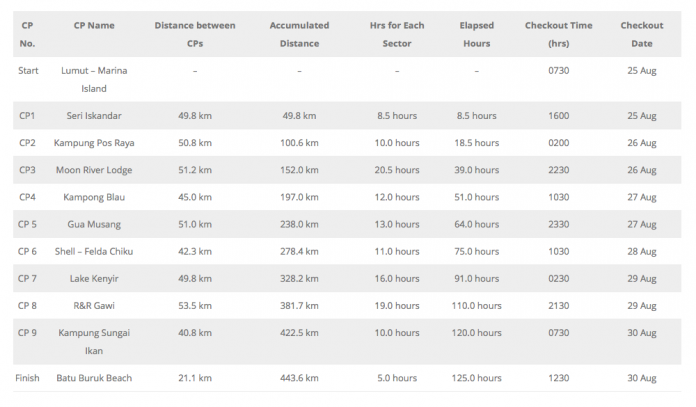Click the "Shell – Felda Chiku" cell

coord(94,251)
